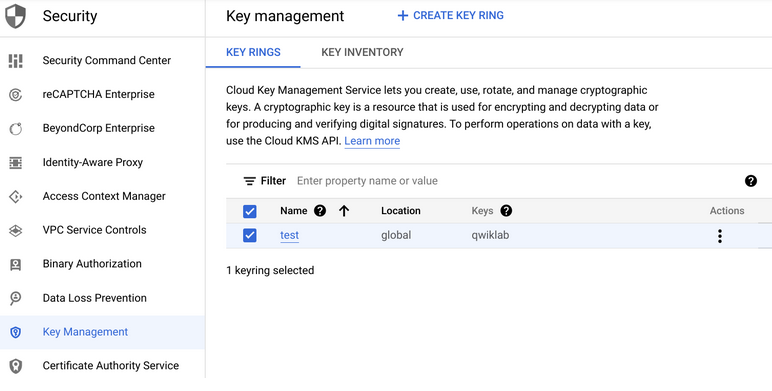
Task: Open Security Command Center icon
Action: [16, 61]
